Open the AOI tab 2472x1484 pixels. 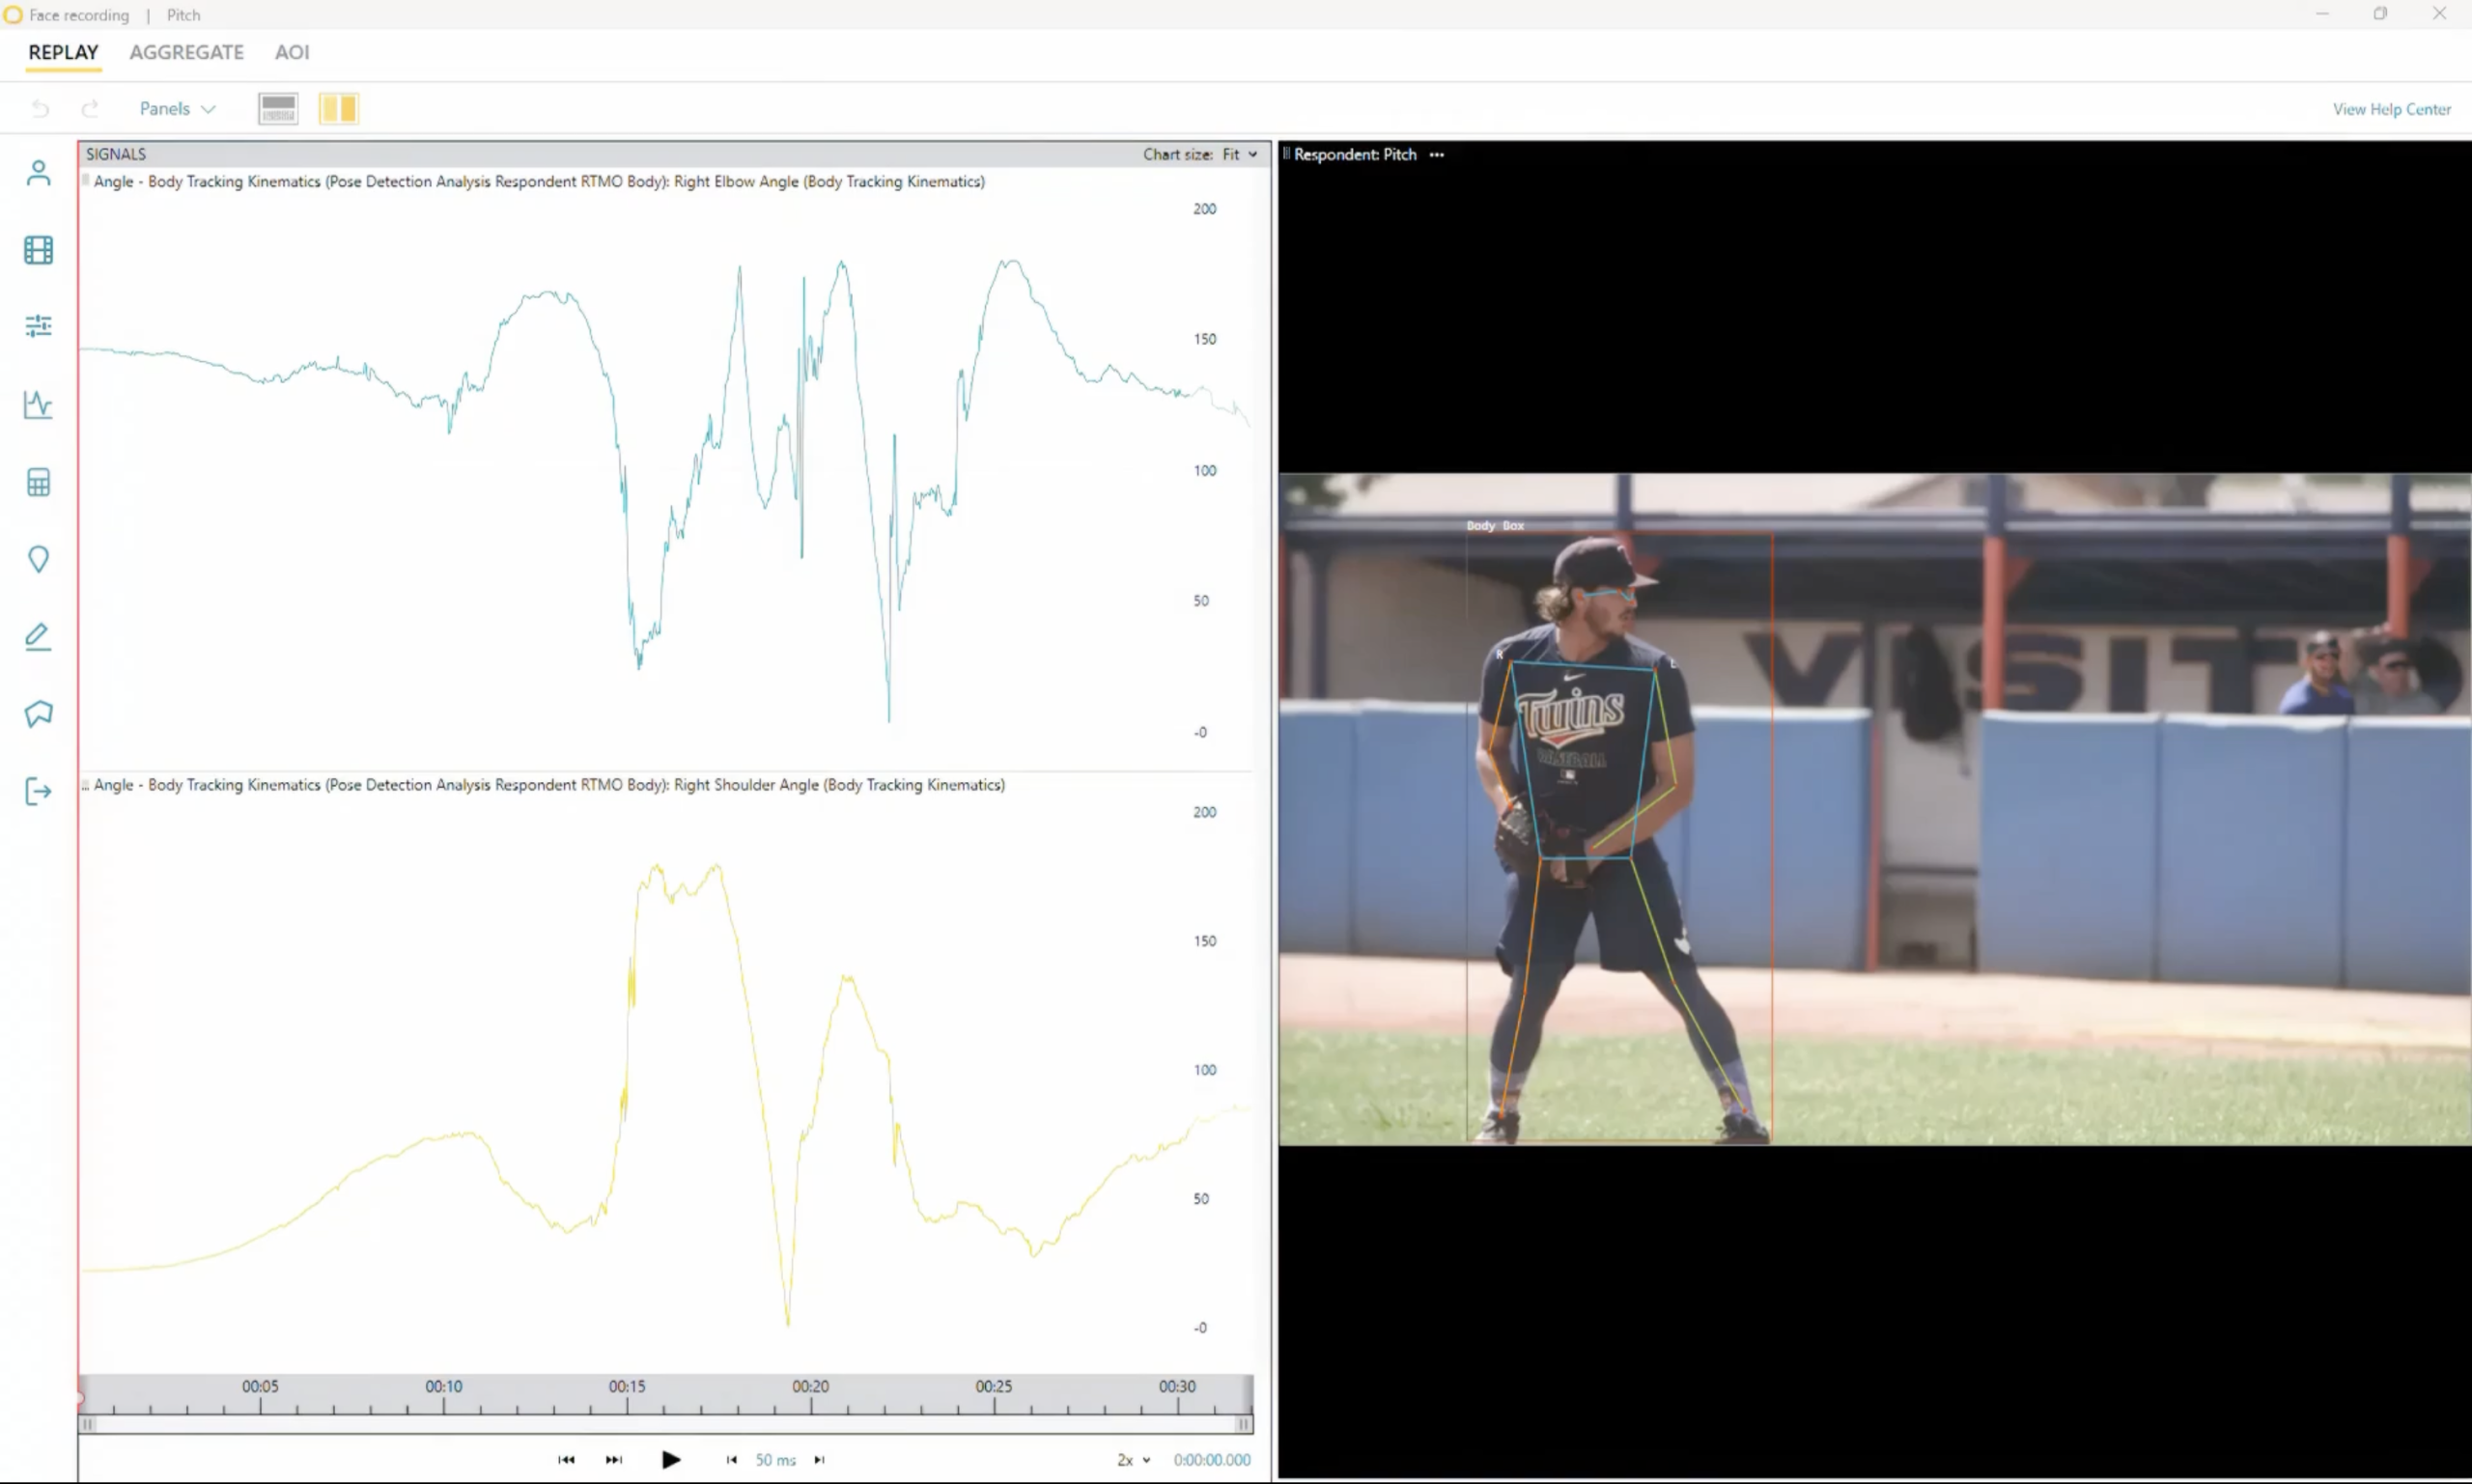coord(292,52)
